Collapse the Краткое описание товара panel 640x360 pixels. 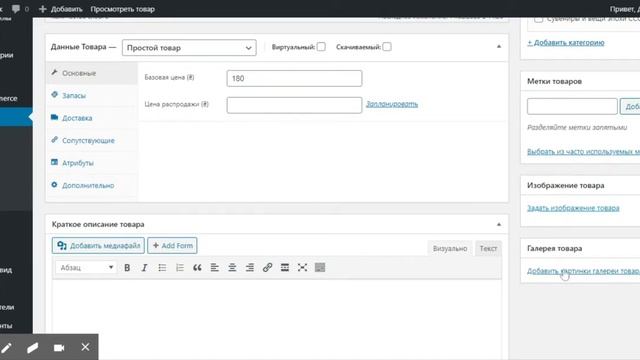(x=499, y=224)
